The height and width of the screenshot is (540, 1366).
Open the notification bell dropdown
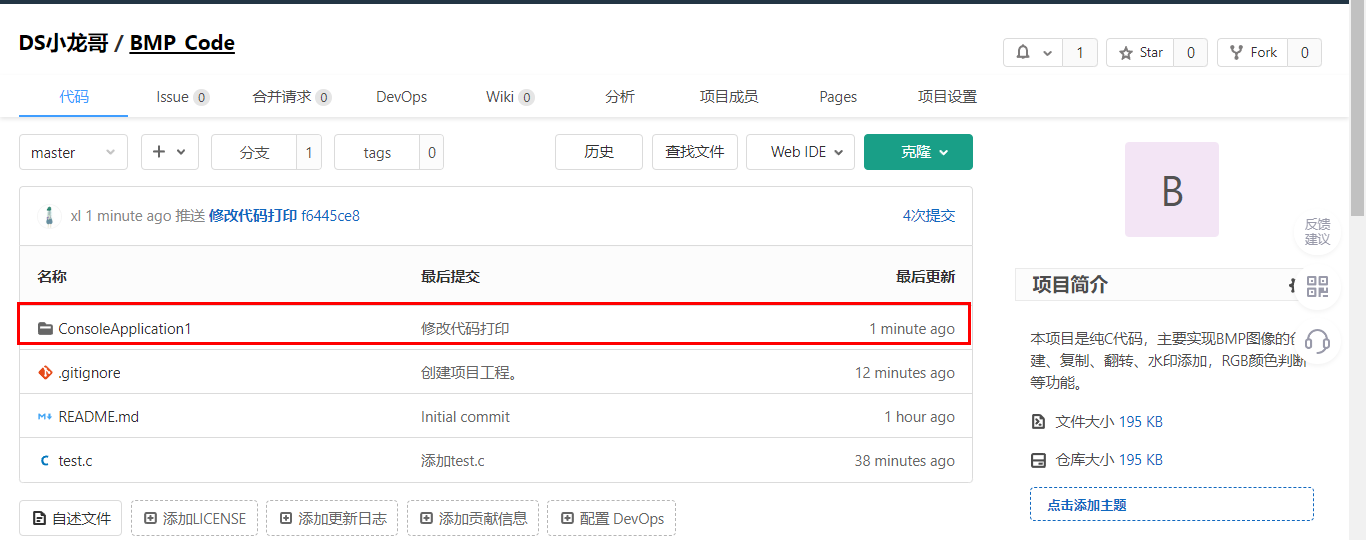[1033, 53]
